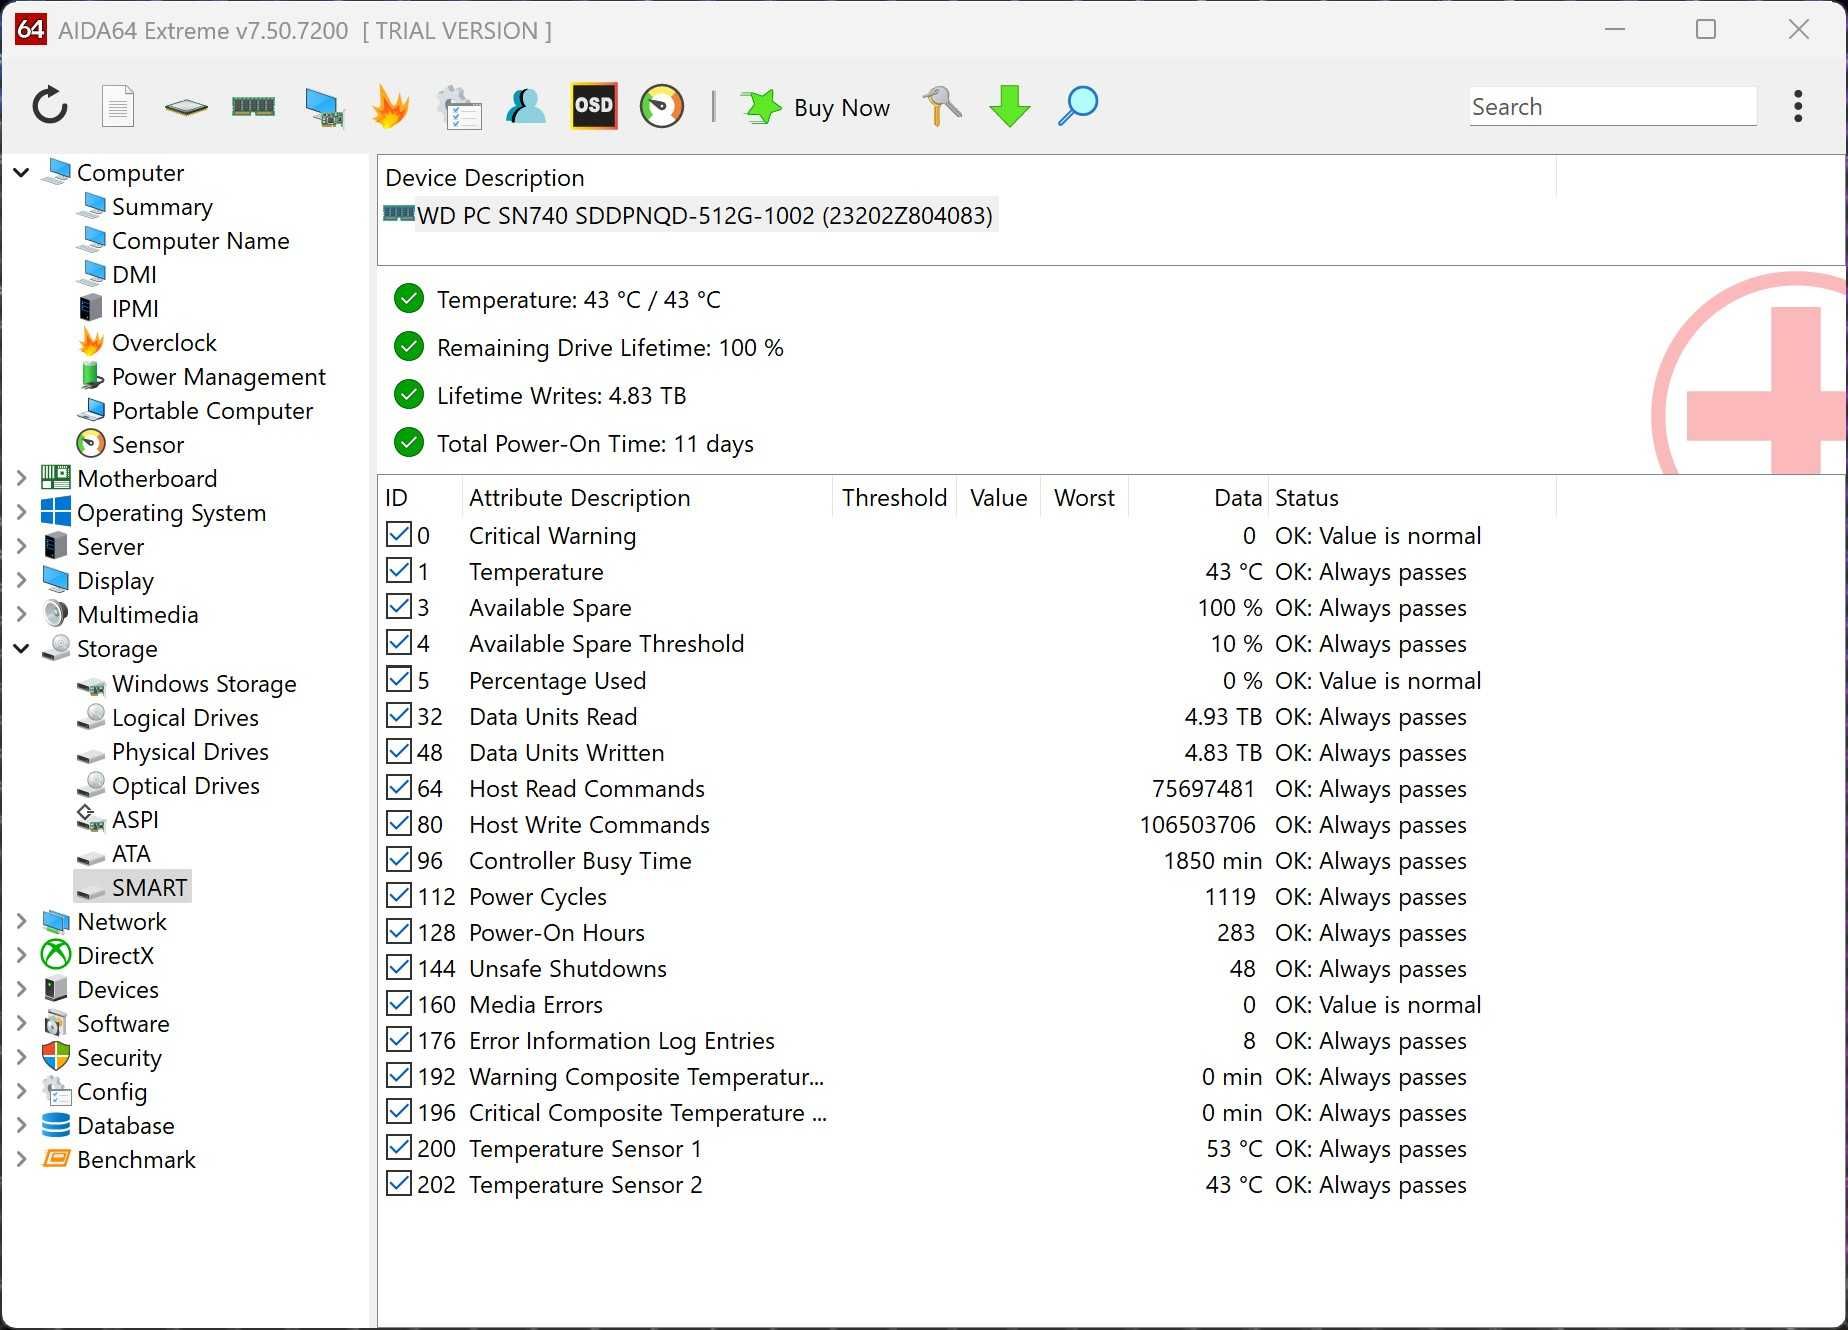Open the preferences tools icon
The height and width of the screenshot is (1330, 1848).
pos(941,106)
